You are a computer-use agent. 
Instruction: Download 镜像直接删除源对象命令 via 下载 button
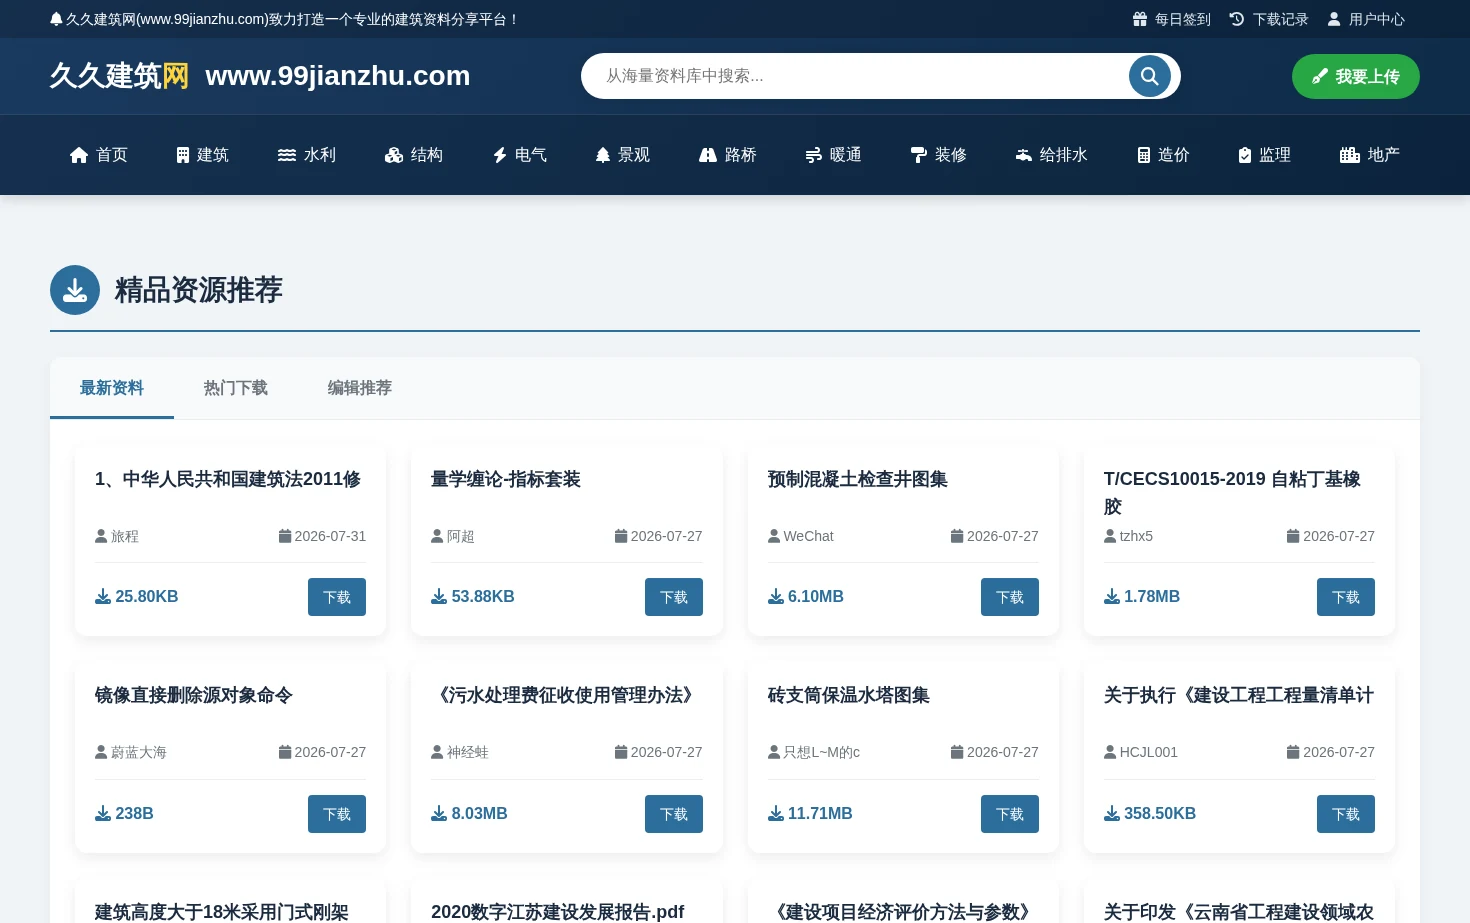[337, 814]
